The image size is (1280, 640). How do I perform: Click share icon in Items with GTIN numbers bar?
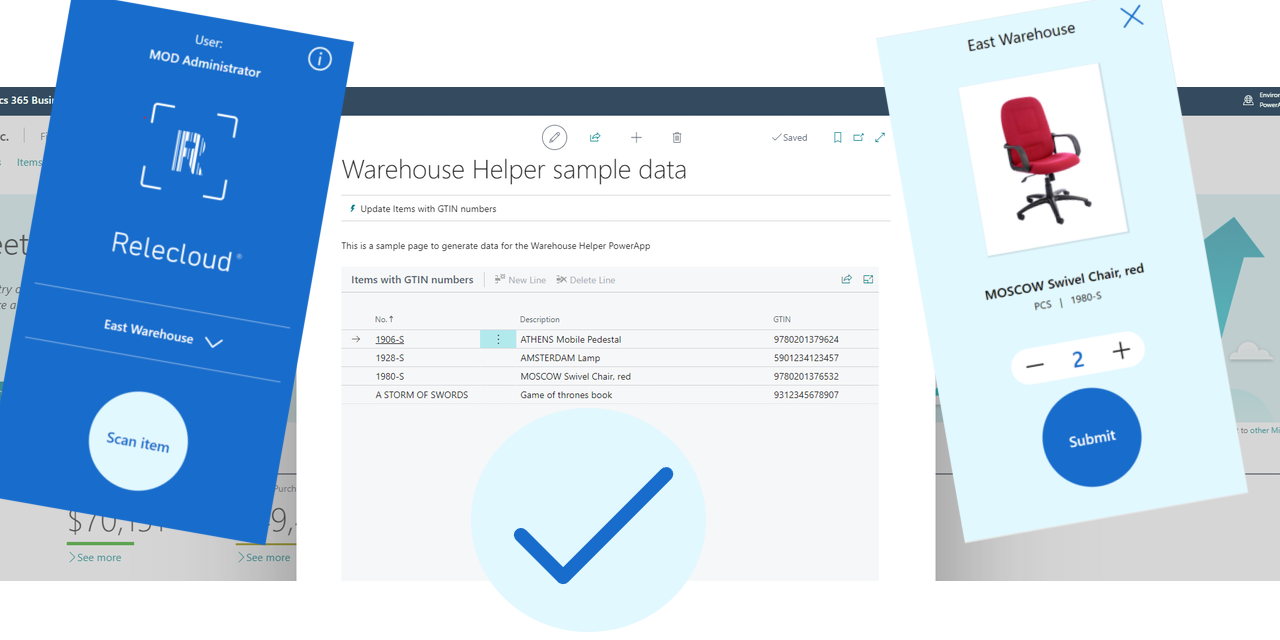coord(846,280)
